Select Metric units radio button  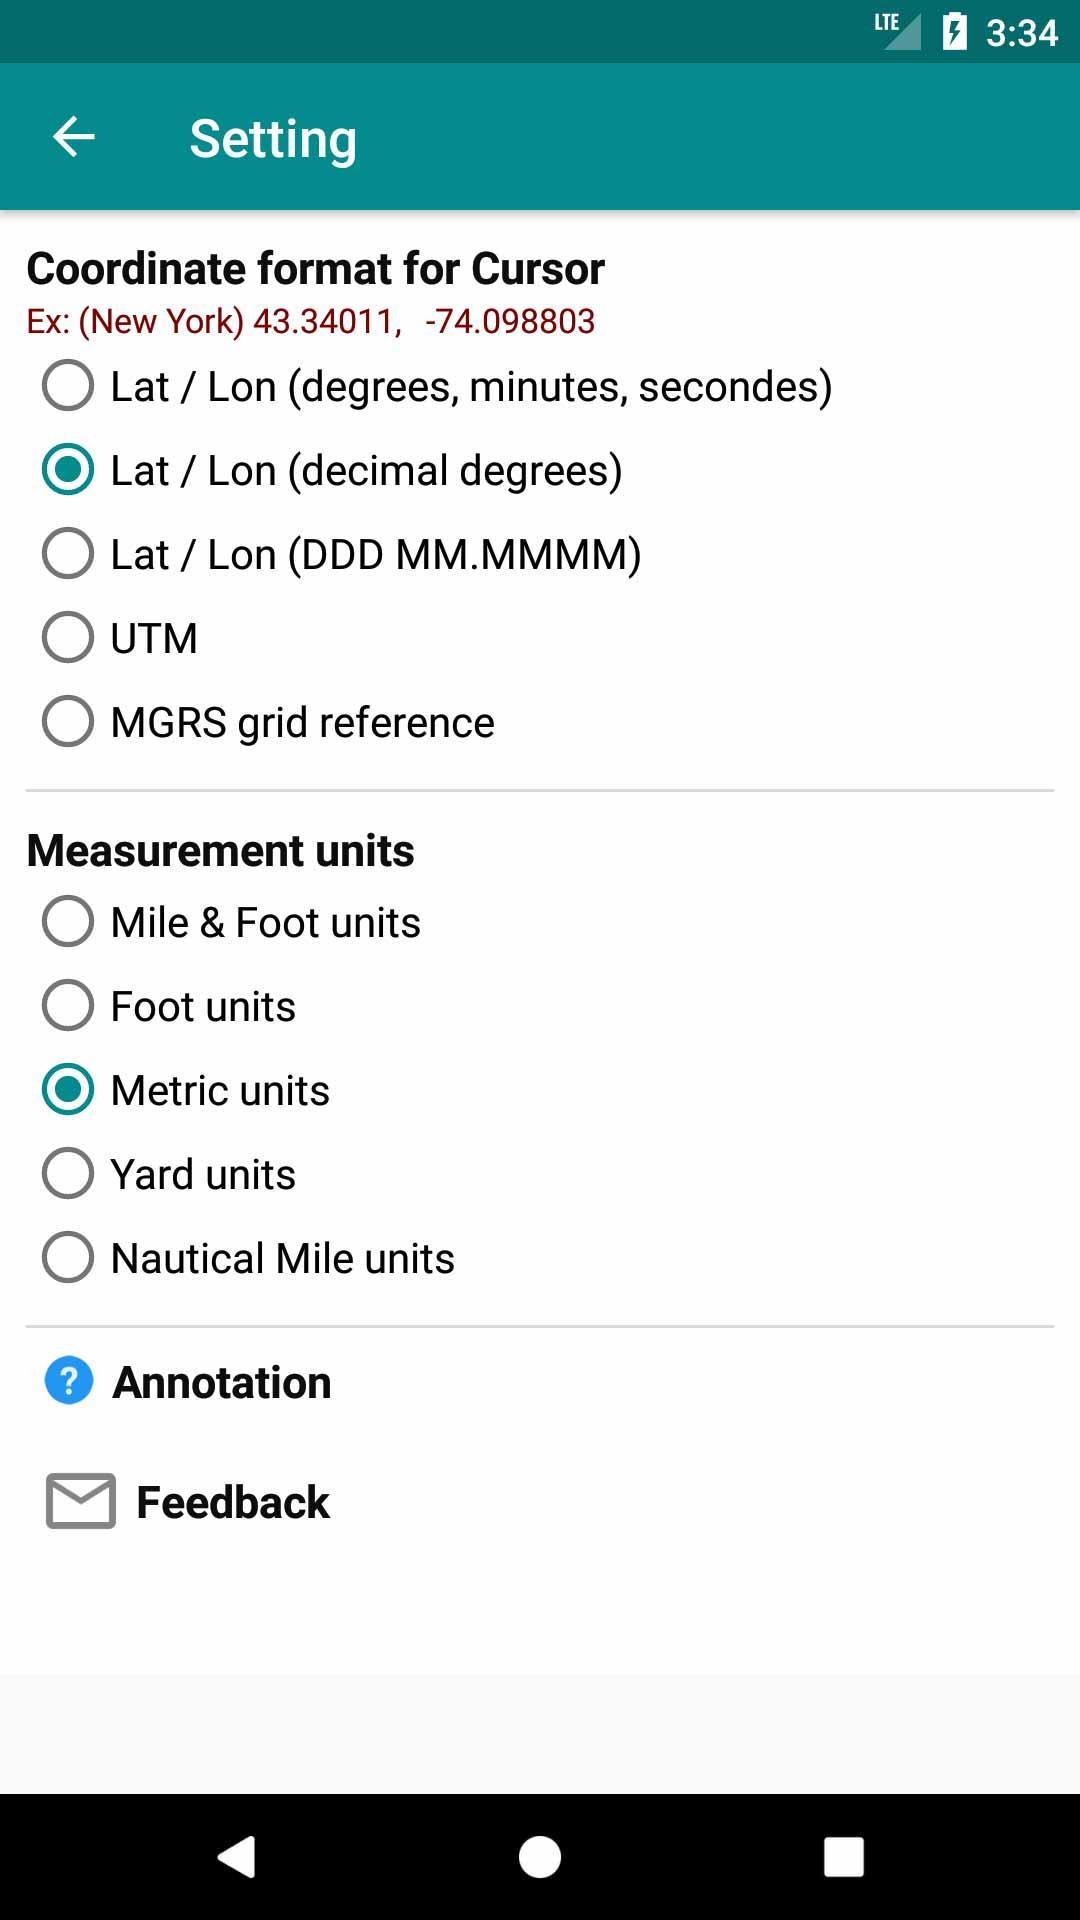tap(68, 1090)
